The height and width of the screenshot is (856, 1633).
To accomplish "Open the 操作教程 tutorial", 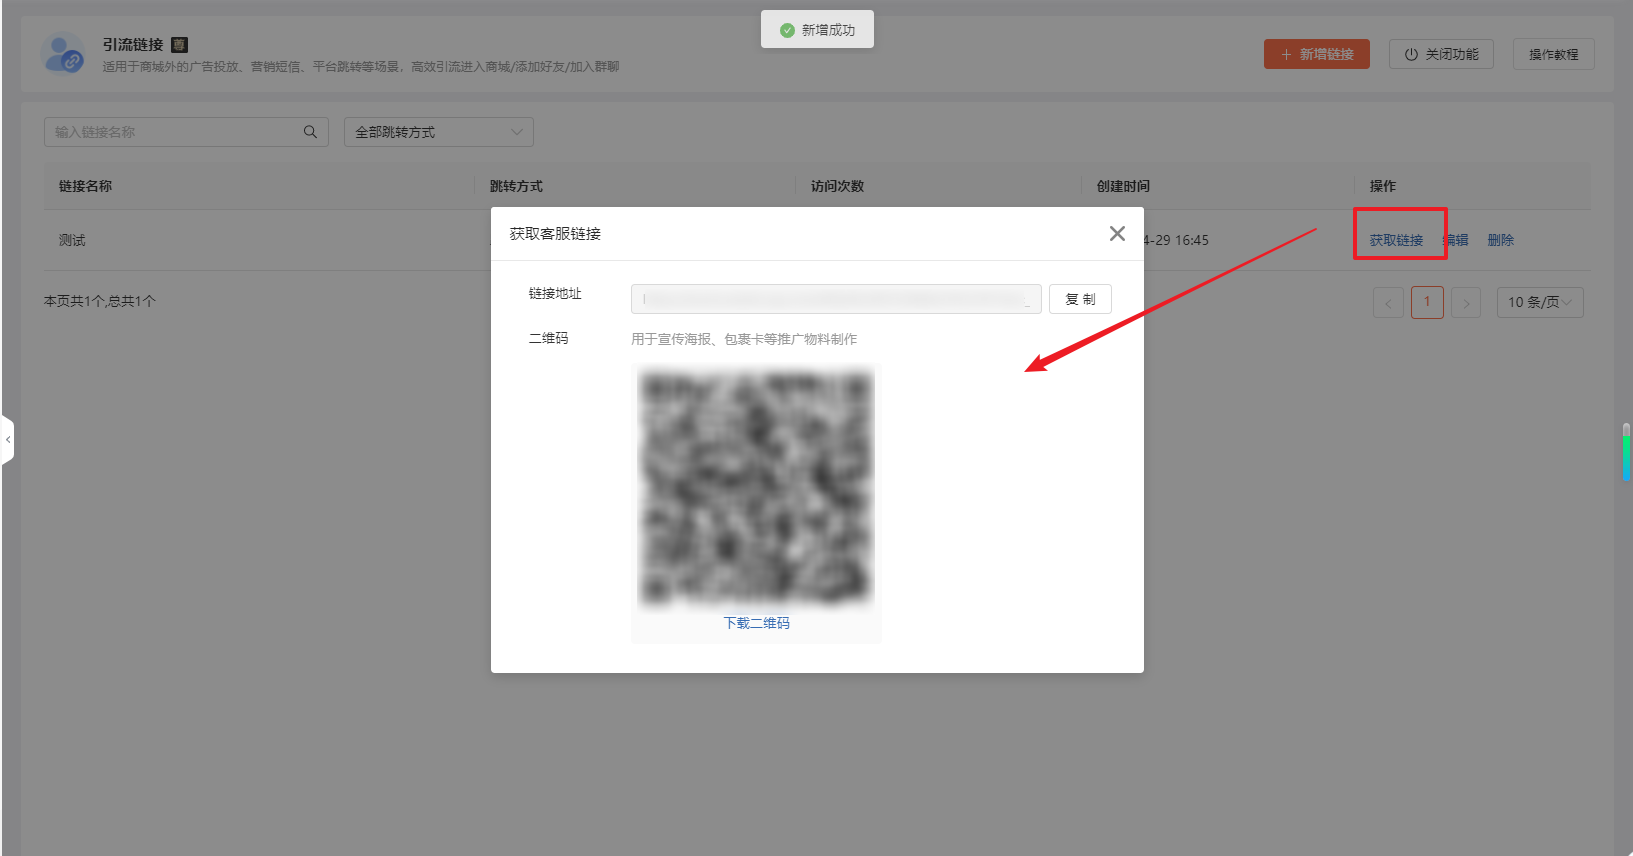I will coord(1553,54).
